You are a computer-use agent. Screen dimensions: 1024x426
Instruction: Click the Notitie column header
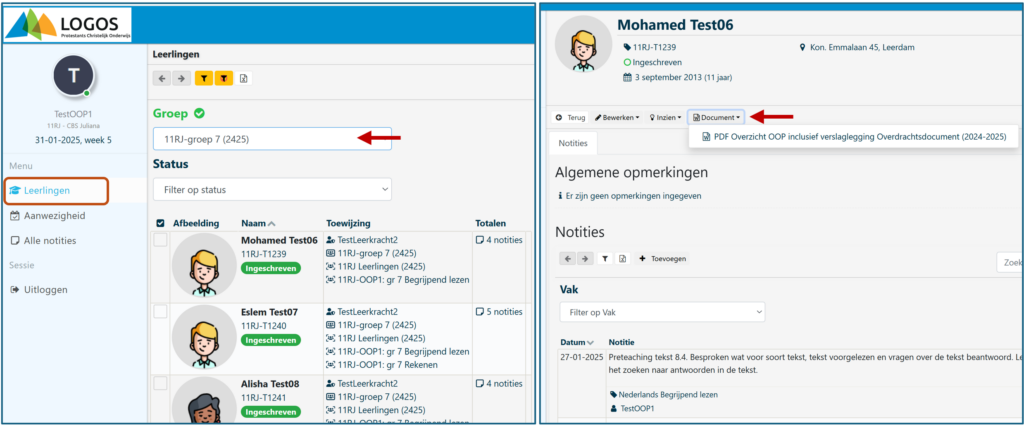(621, 342)
